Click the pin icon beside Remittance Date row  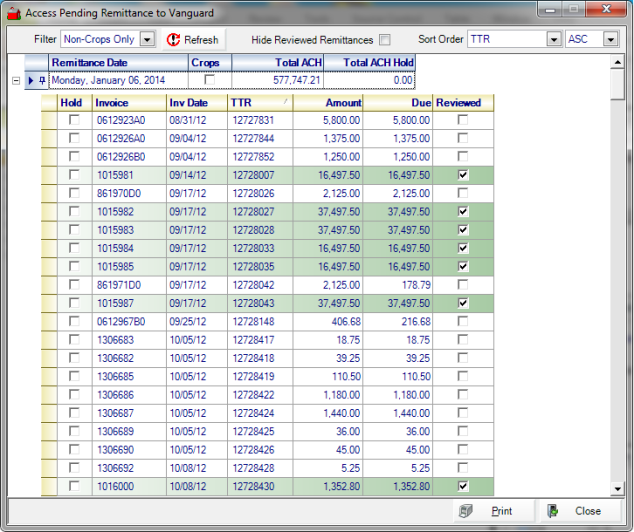coord(41,80)
